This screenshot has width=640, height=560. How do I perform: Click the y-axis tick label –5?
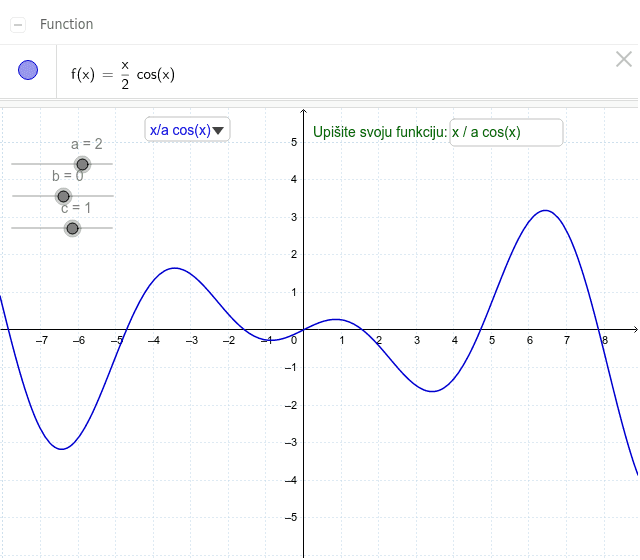click(291, 518)
